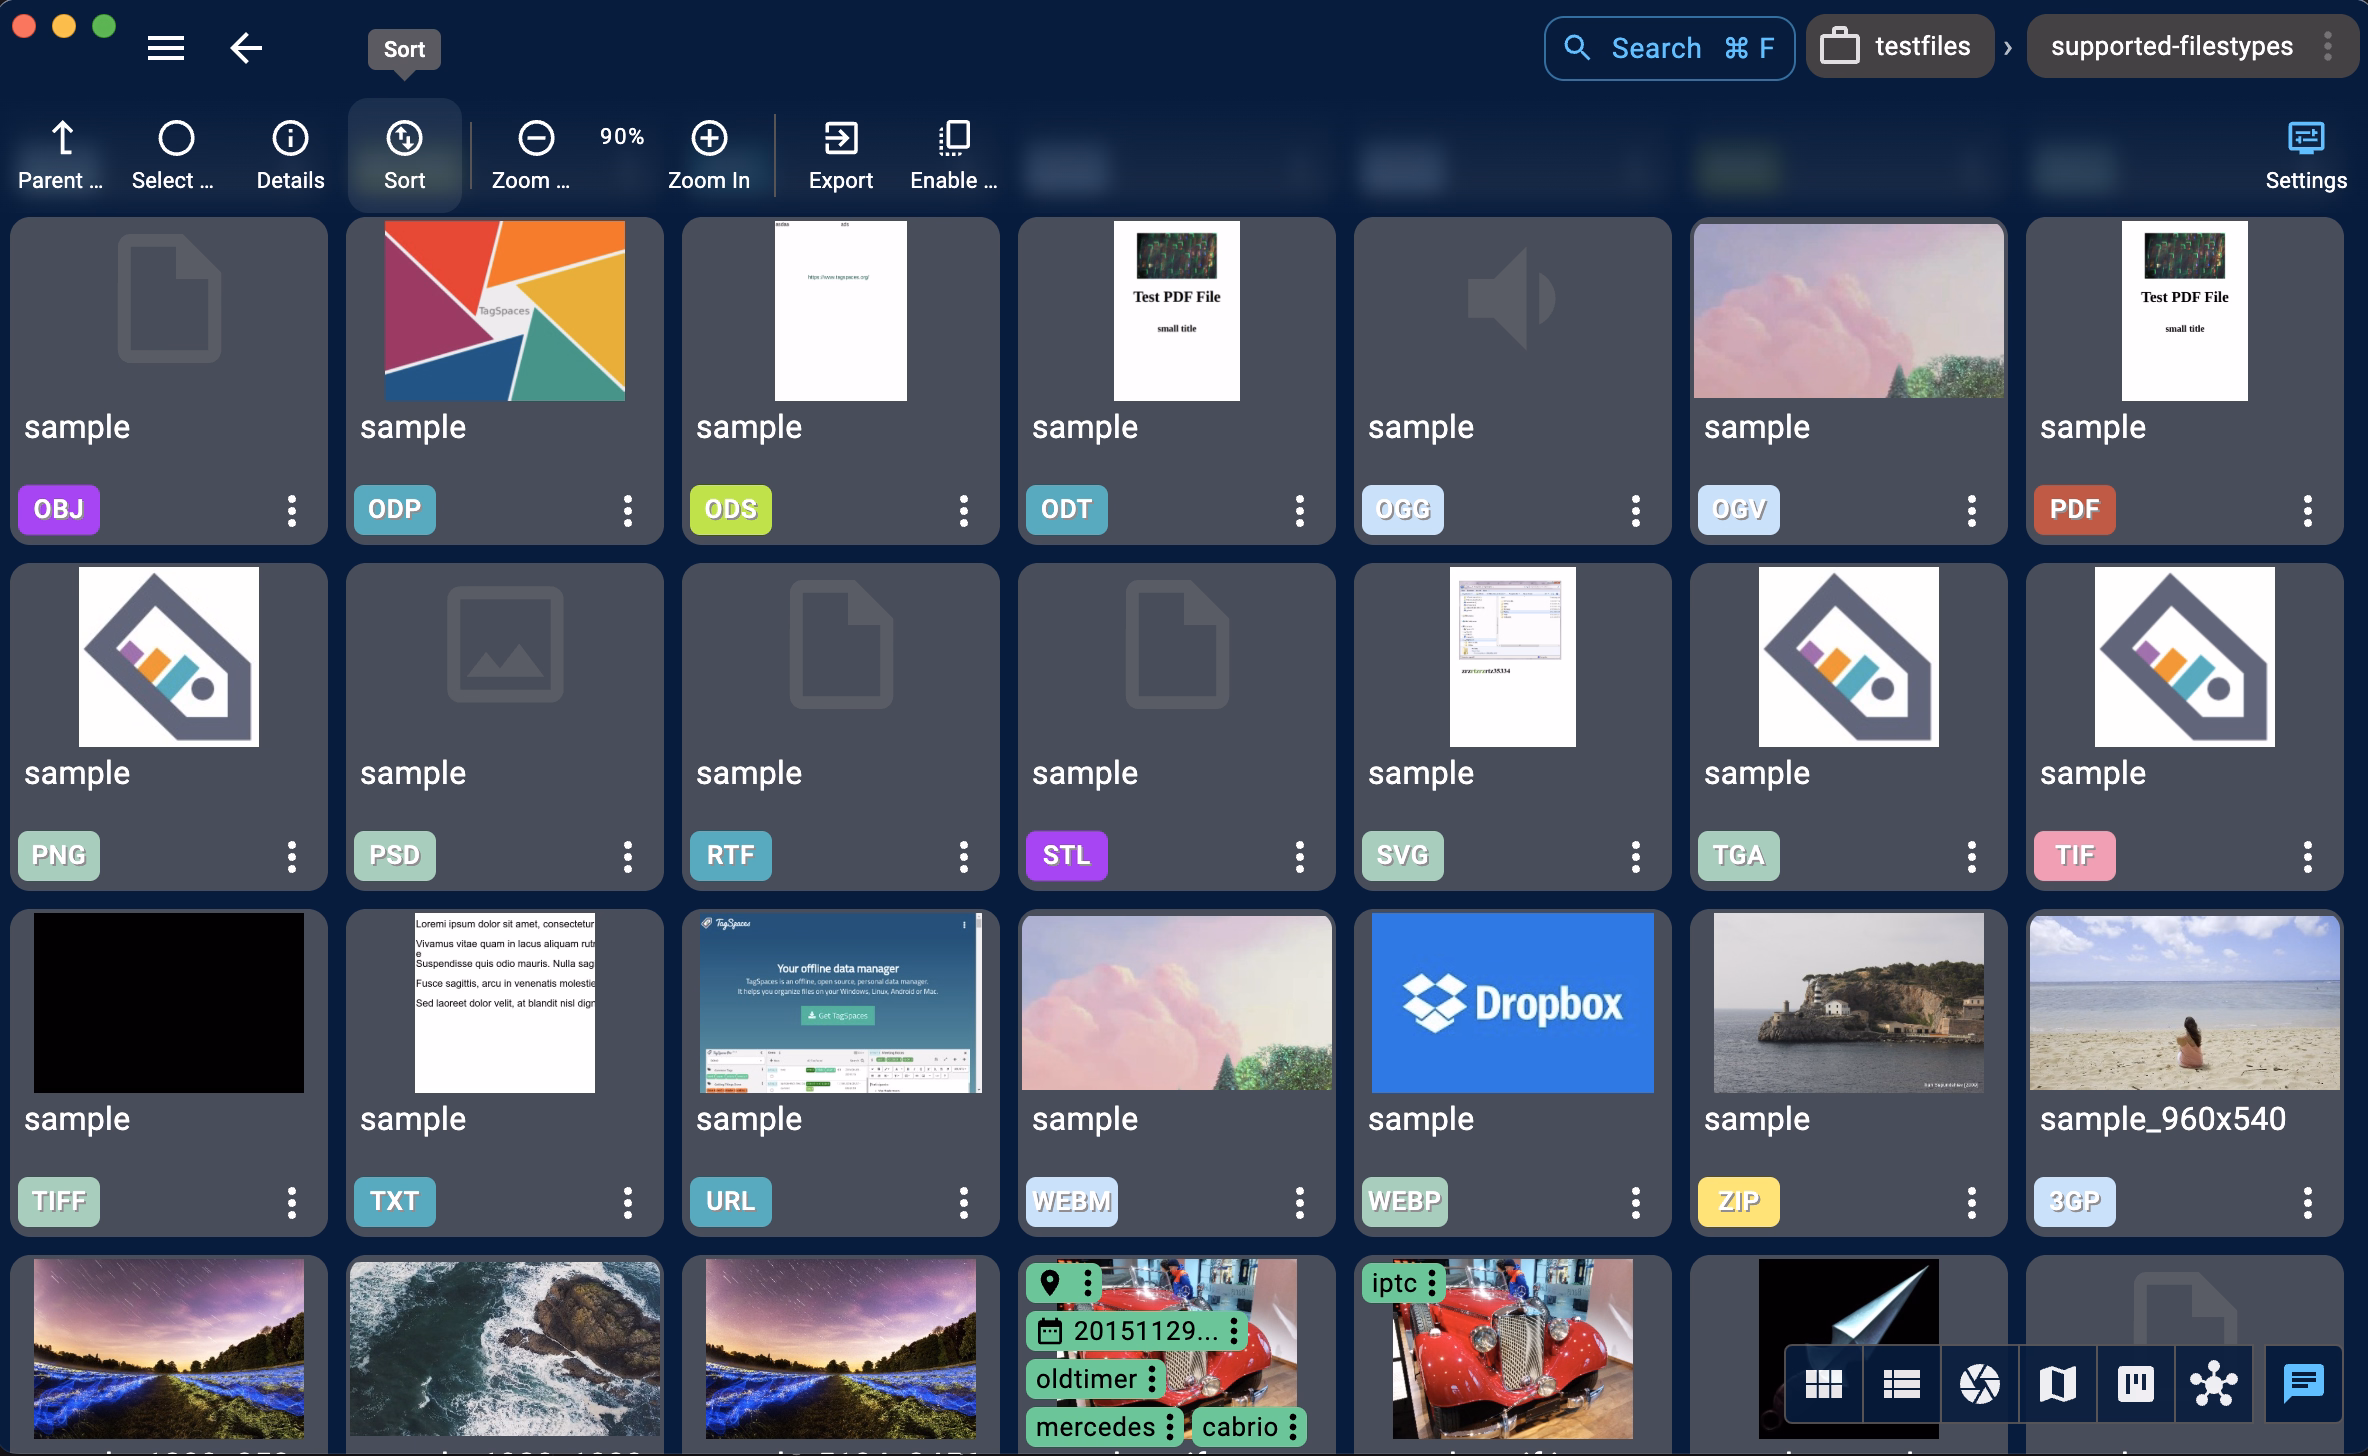This screenshot has width=2368, height=1456.
Task: Select the PSD image placeholder icon
Action: tap(505, 644)
